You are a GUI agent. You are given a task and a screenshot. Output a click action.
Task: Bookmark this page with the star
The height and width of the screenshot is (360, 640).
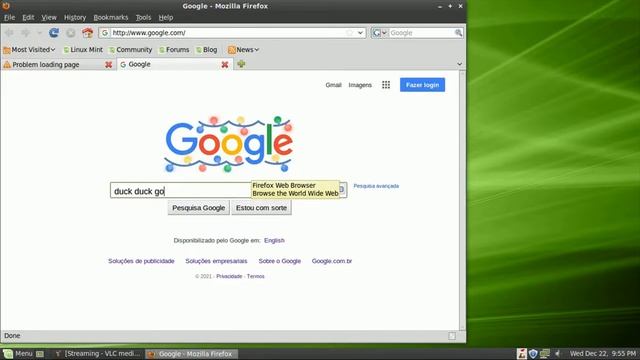click(349, 33)
